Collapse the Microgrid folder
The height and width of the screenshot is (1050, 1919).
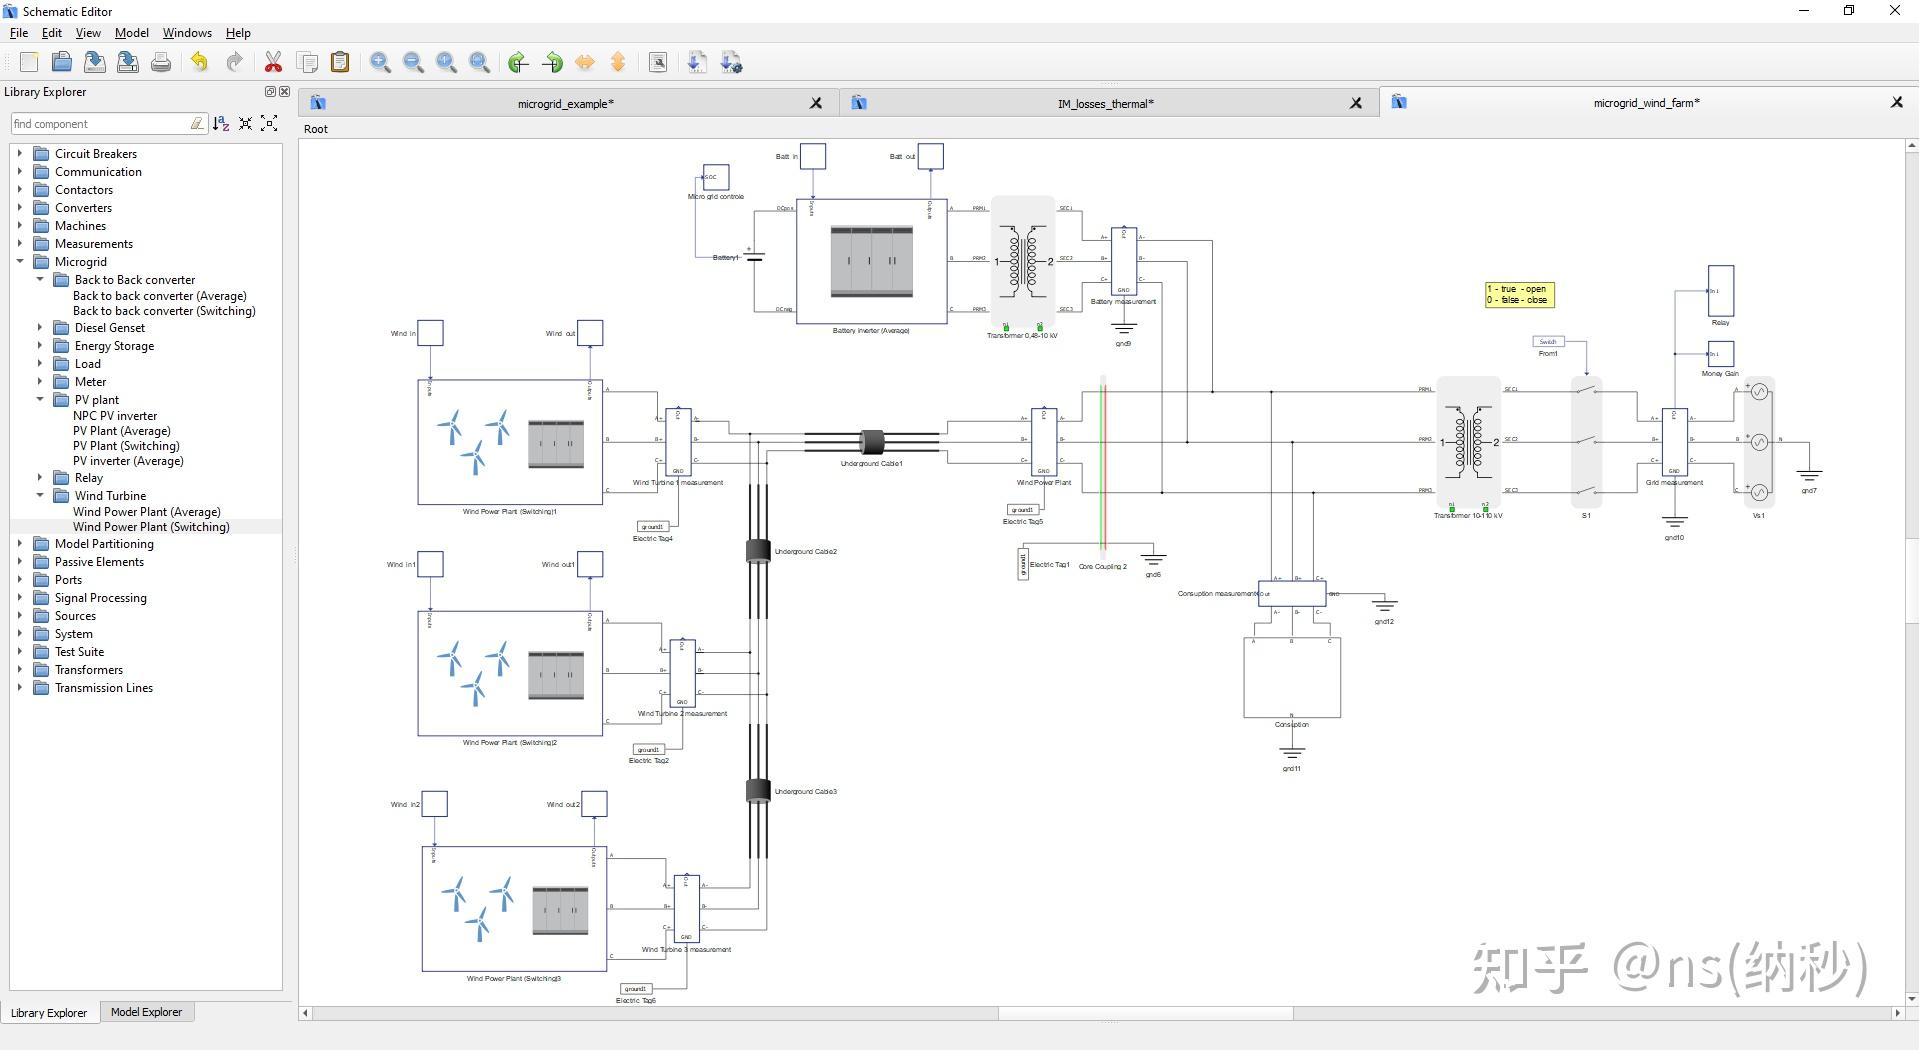point(20,262)
